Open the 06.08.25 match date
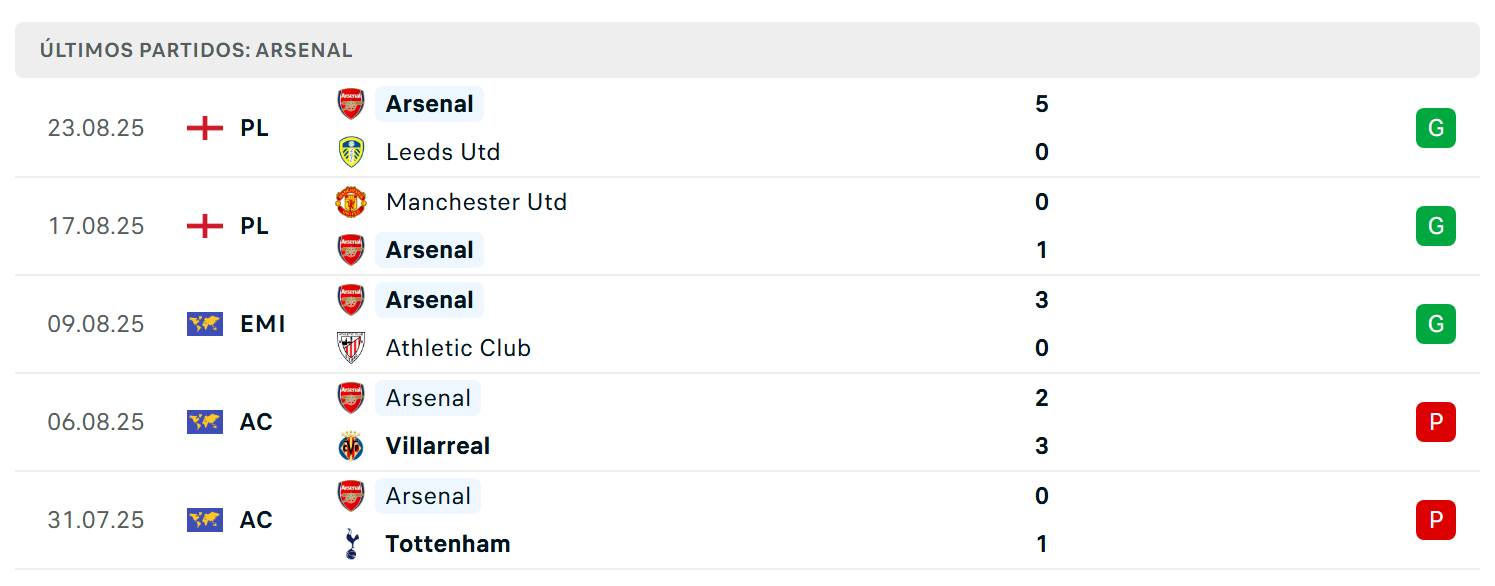 tap(96, 422)
